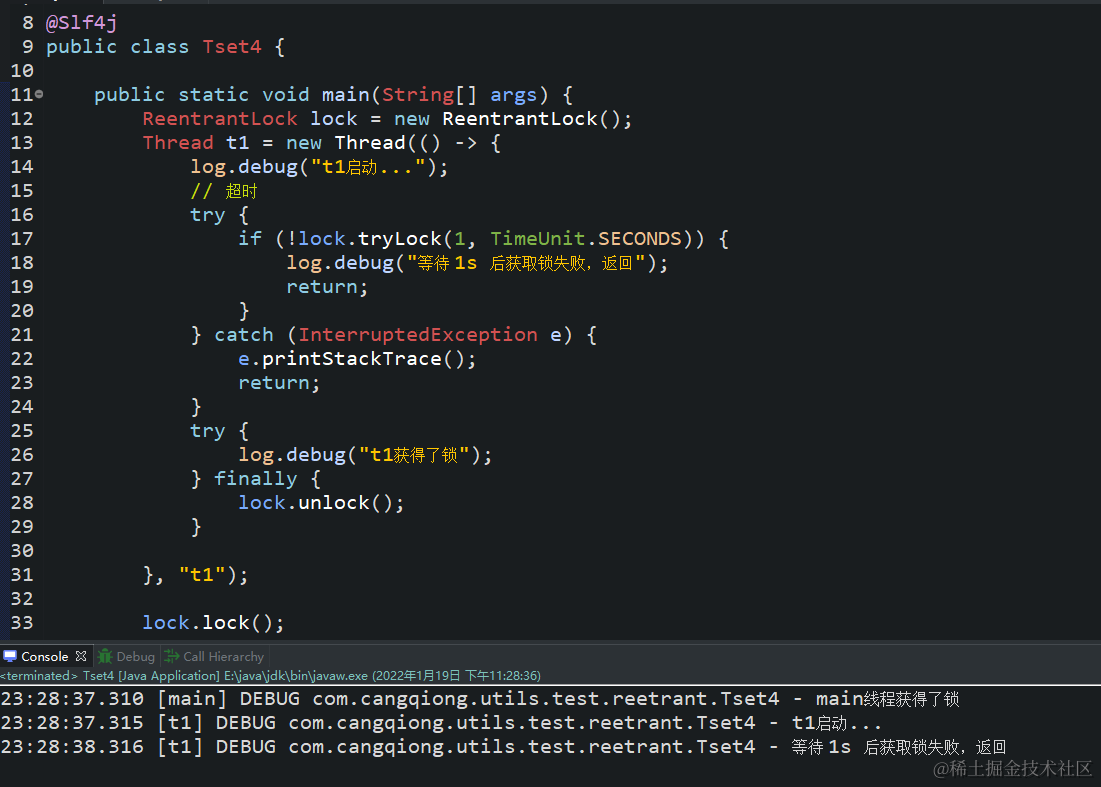Click the finally keyword on line 27
This screenshot has height=787, width=1101.
click(255, 479)
